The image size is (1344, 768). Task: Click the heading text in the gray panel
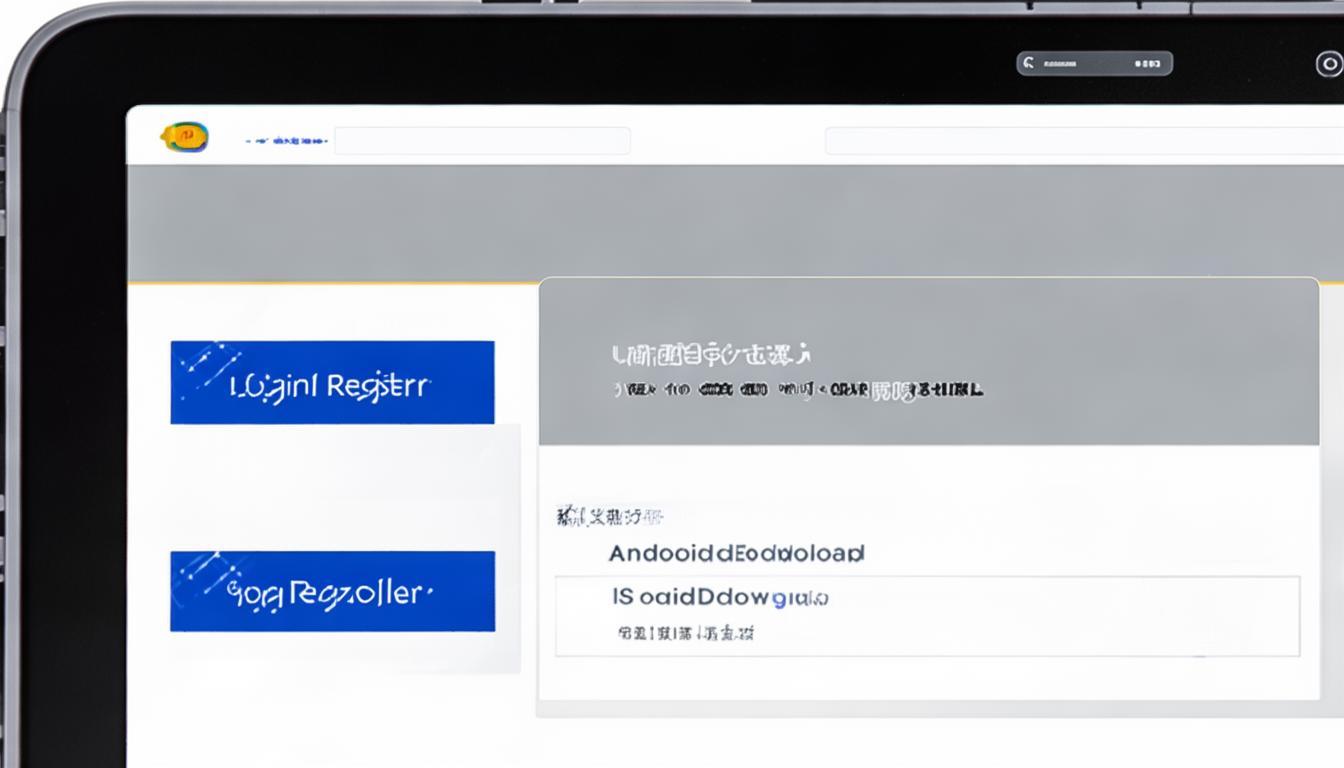(710, 354)
